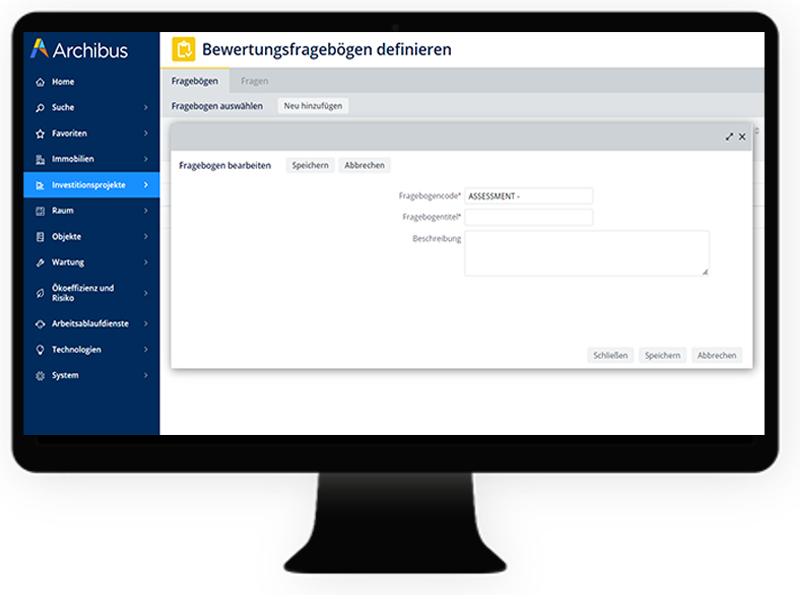Click the Bewertungsfragebögen definieren title
The width and height of the screenshot is (800, 595).
[x=327, y=49]
